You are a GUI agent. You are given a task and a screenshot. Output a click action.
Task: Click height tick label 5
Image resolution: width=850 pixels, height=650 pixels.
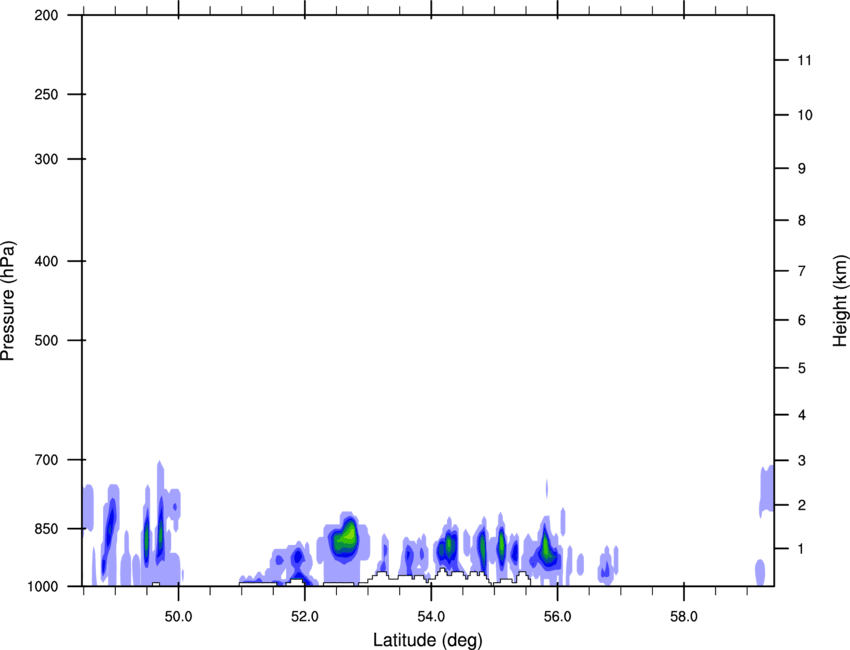802,368
